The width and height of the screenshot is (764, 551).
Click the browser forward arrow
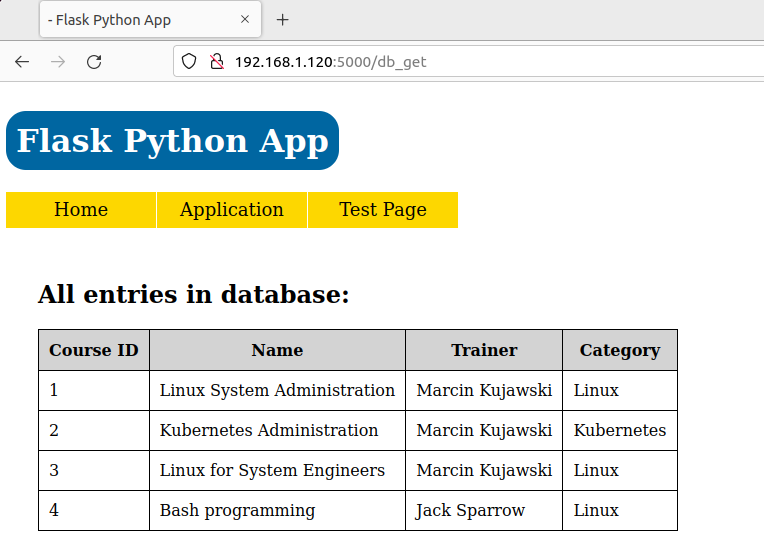[58, 62]
